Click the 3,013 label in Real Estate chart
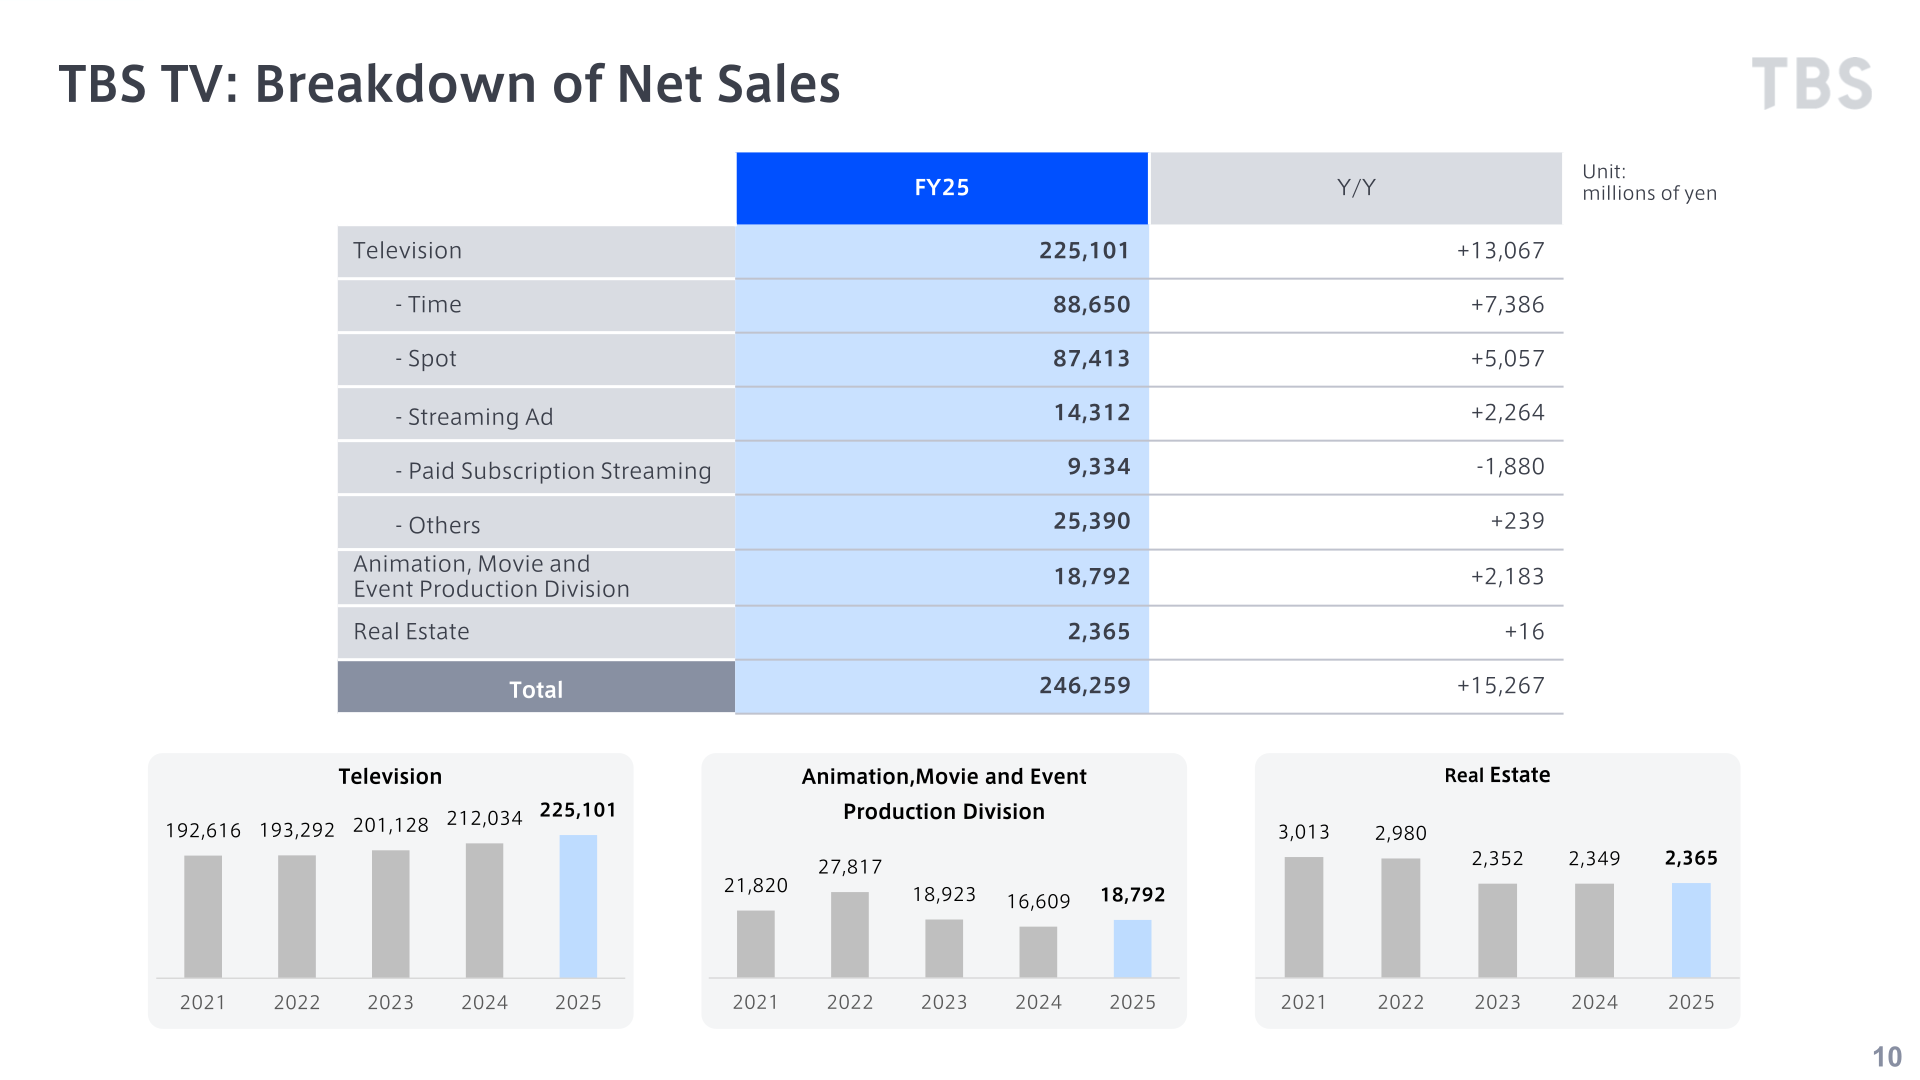This screenshot has width=1920, height=1080. pos(1304,832)
